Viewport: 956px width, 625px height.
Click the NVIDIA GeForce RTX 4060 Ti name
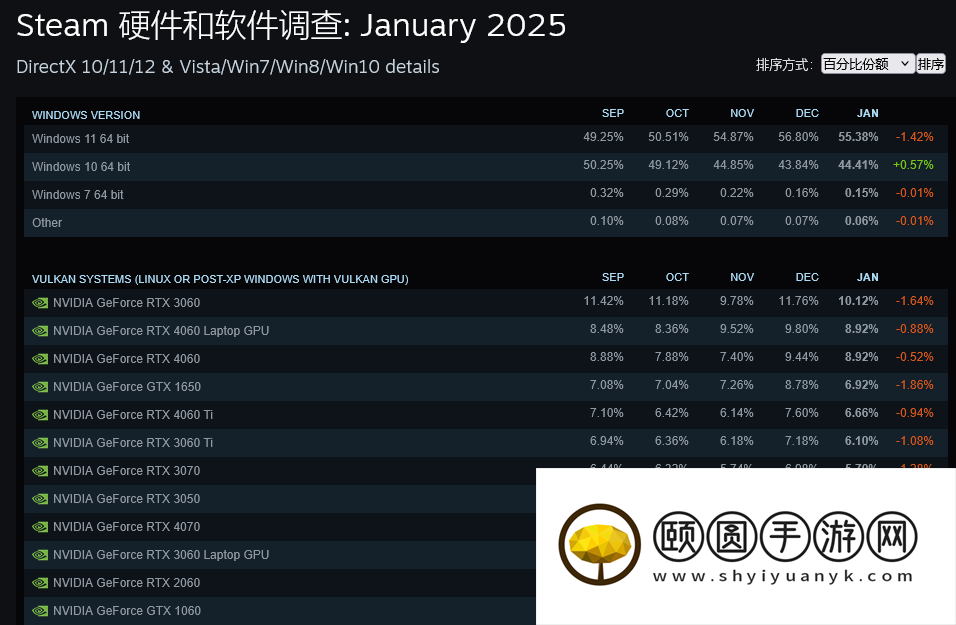133,415
